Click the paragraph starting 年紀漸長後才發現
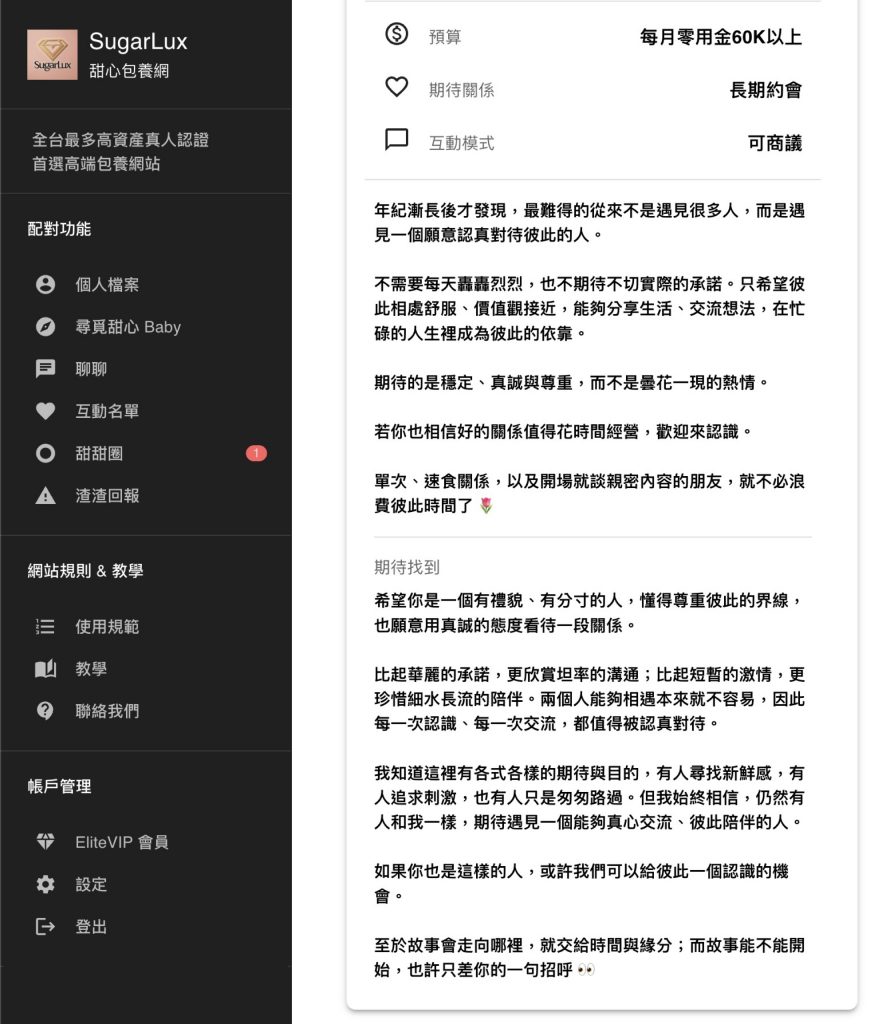Screen dimensions: 878x1024 pyautogui.click(x=589, y=223)
